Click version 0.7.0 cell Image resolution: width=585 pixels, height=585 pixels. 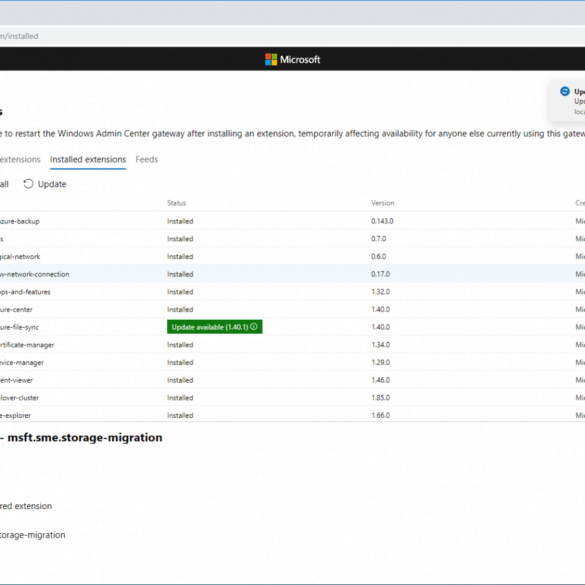tap(378, 239)
